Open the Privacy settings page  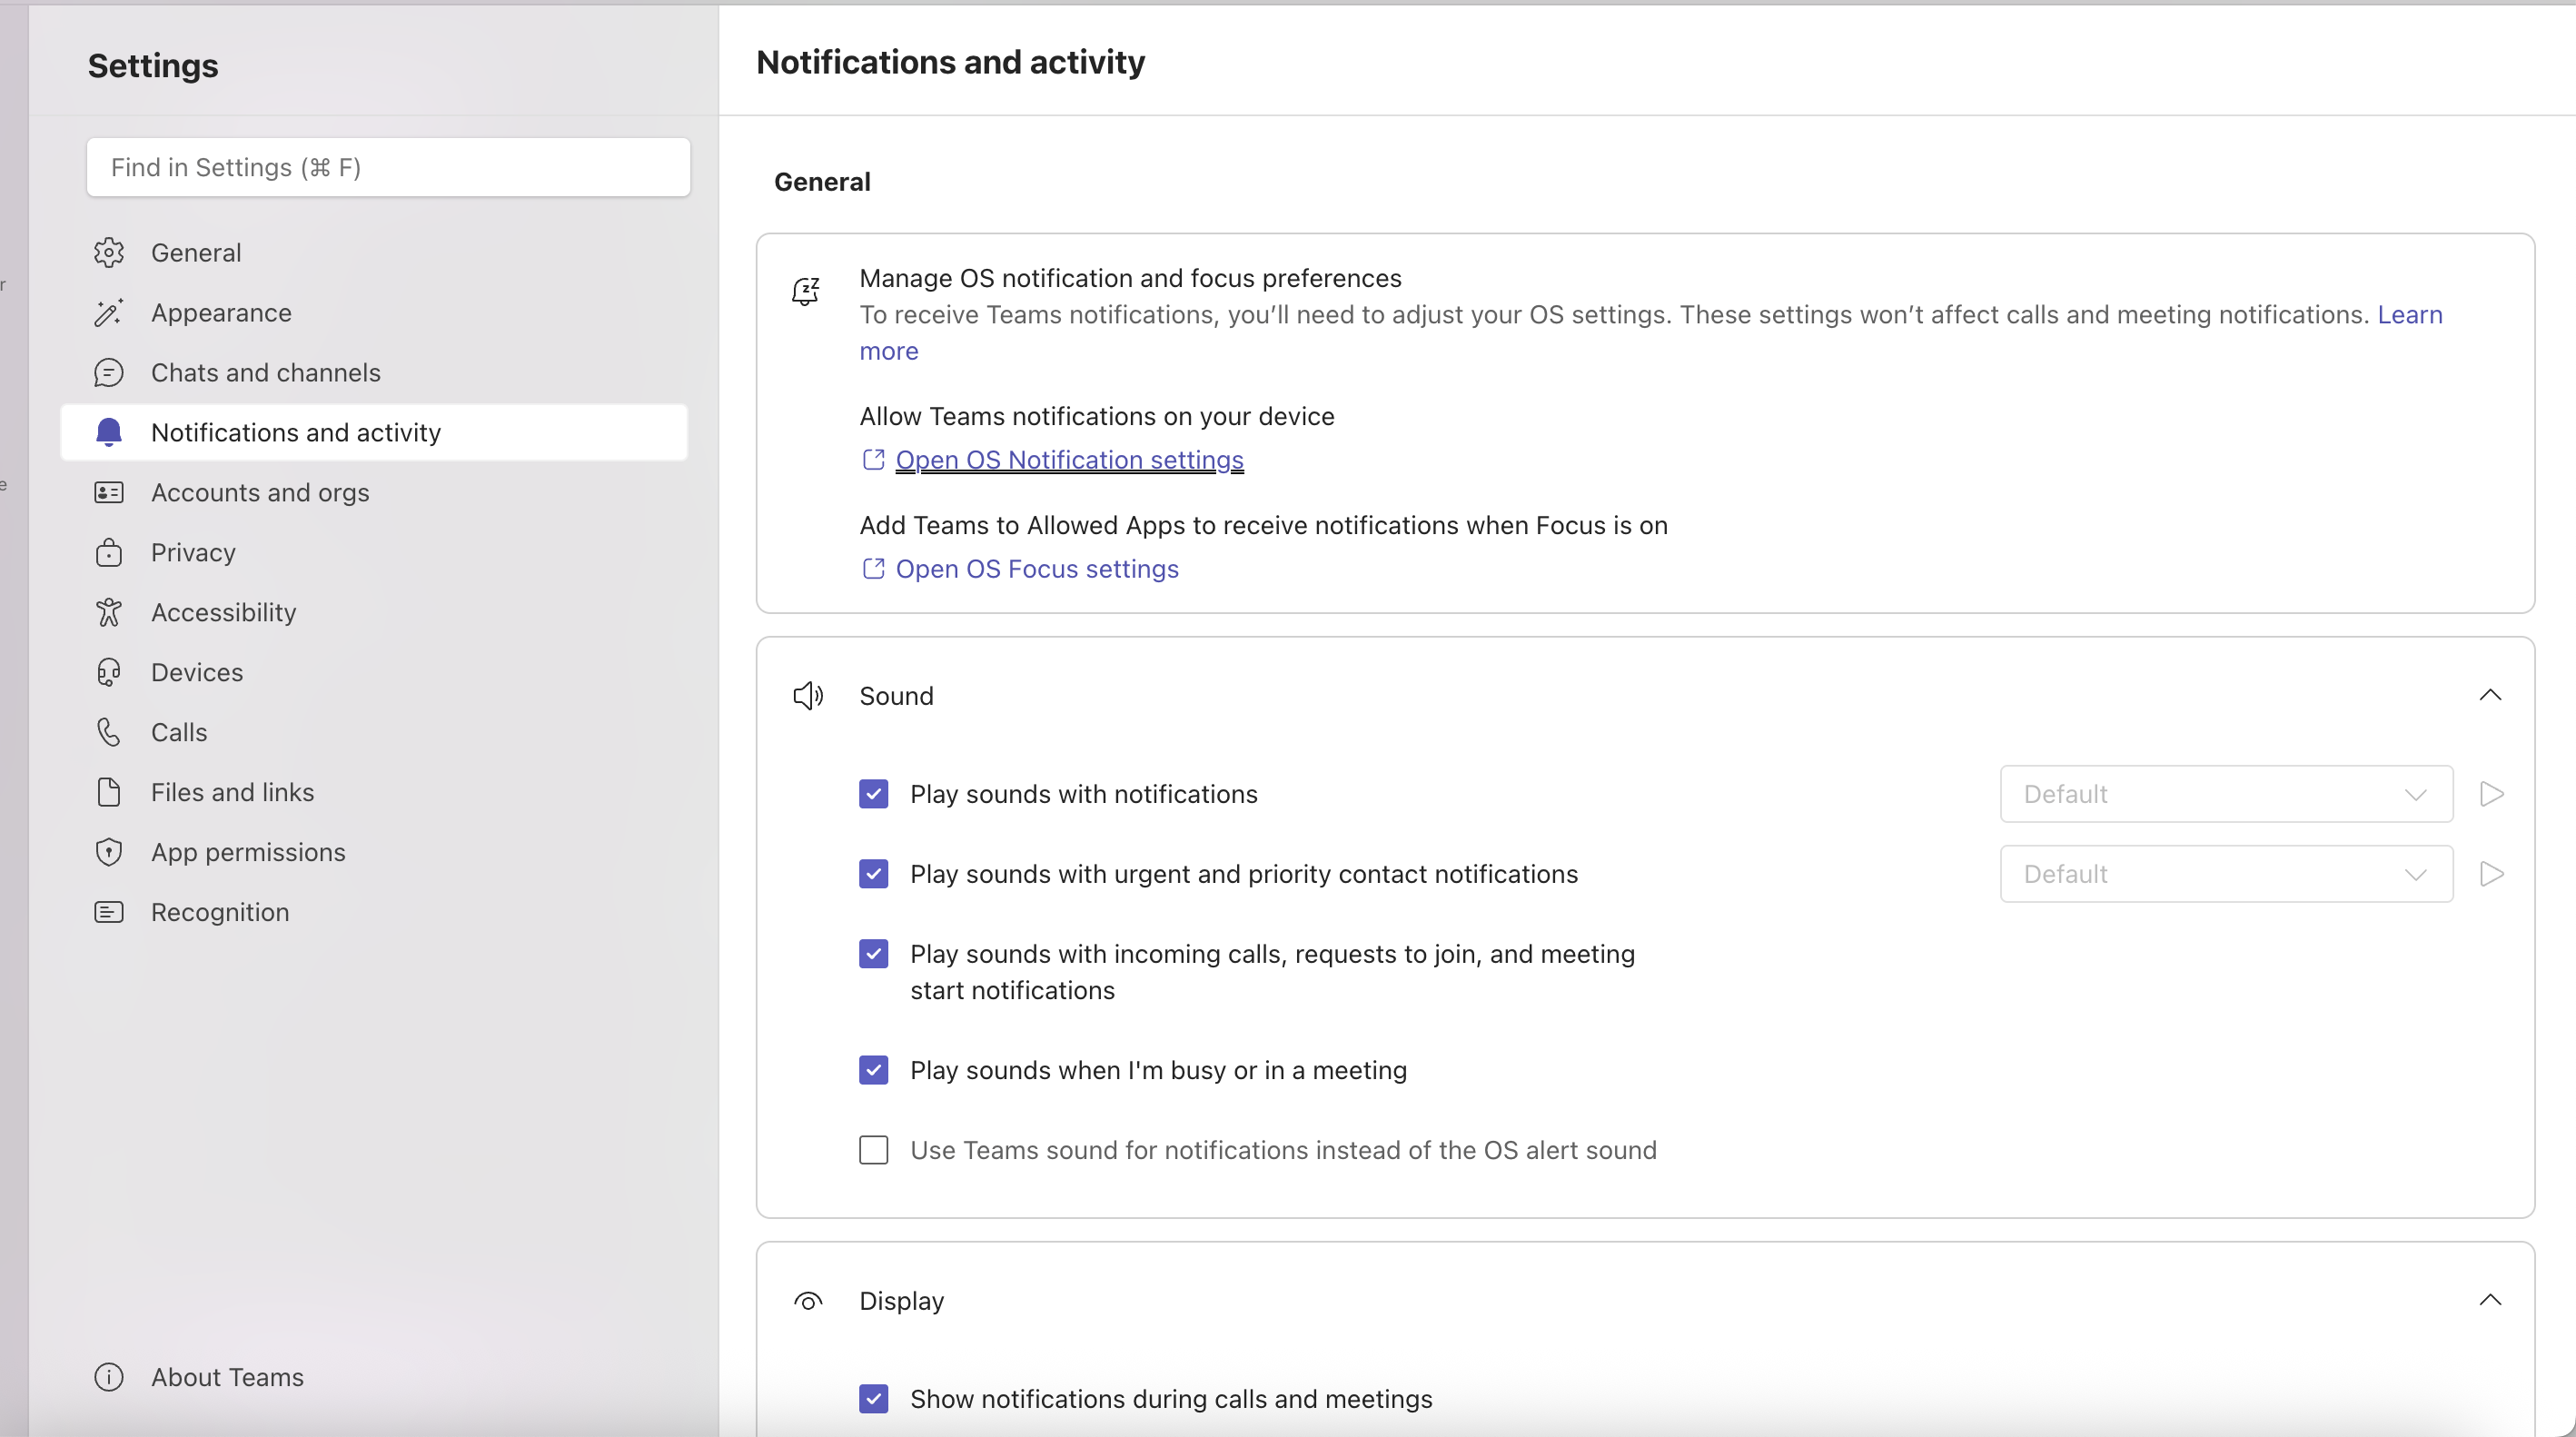click(x=193, y=552)
